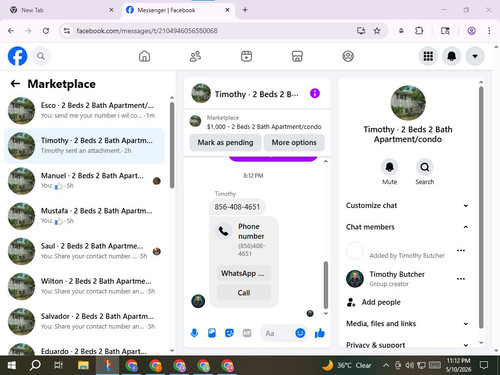Open options dots beside Added by Timothy Butcher

461,250
